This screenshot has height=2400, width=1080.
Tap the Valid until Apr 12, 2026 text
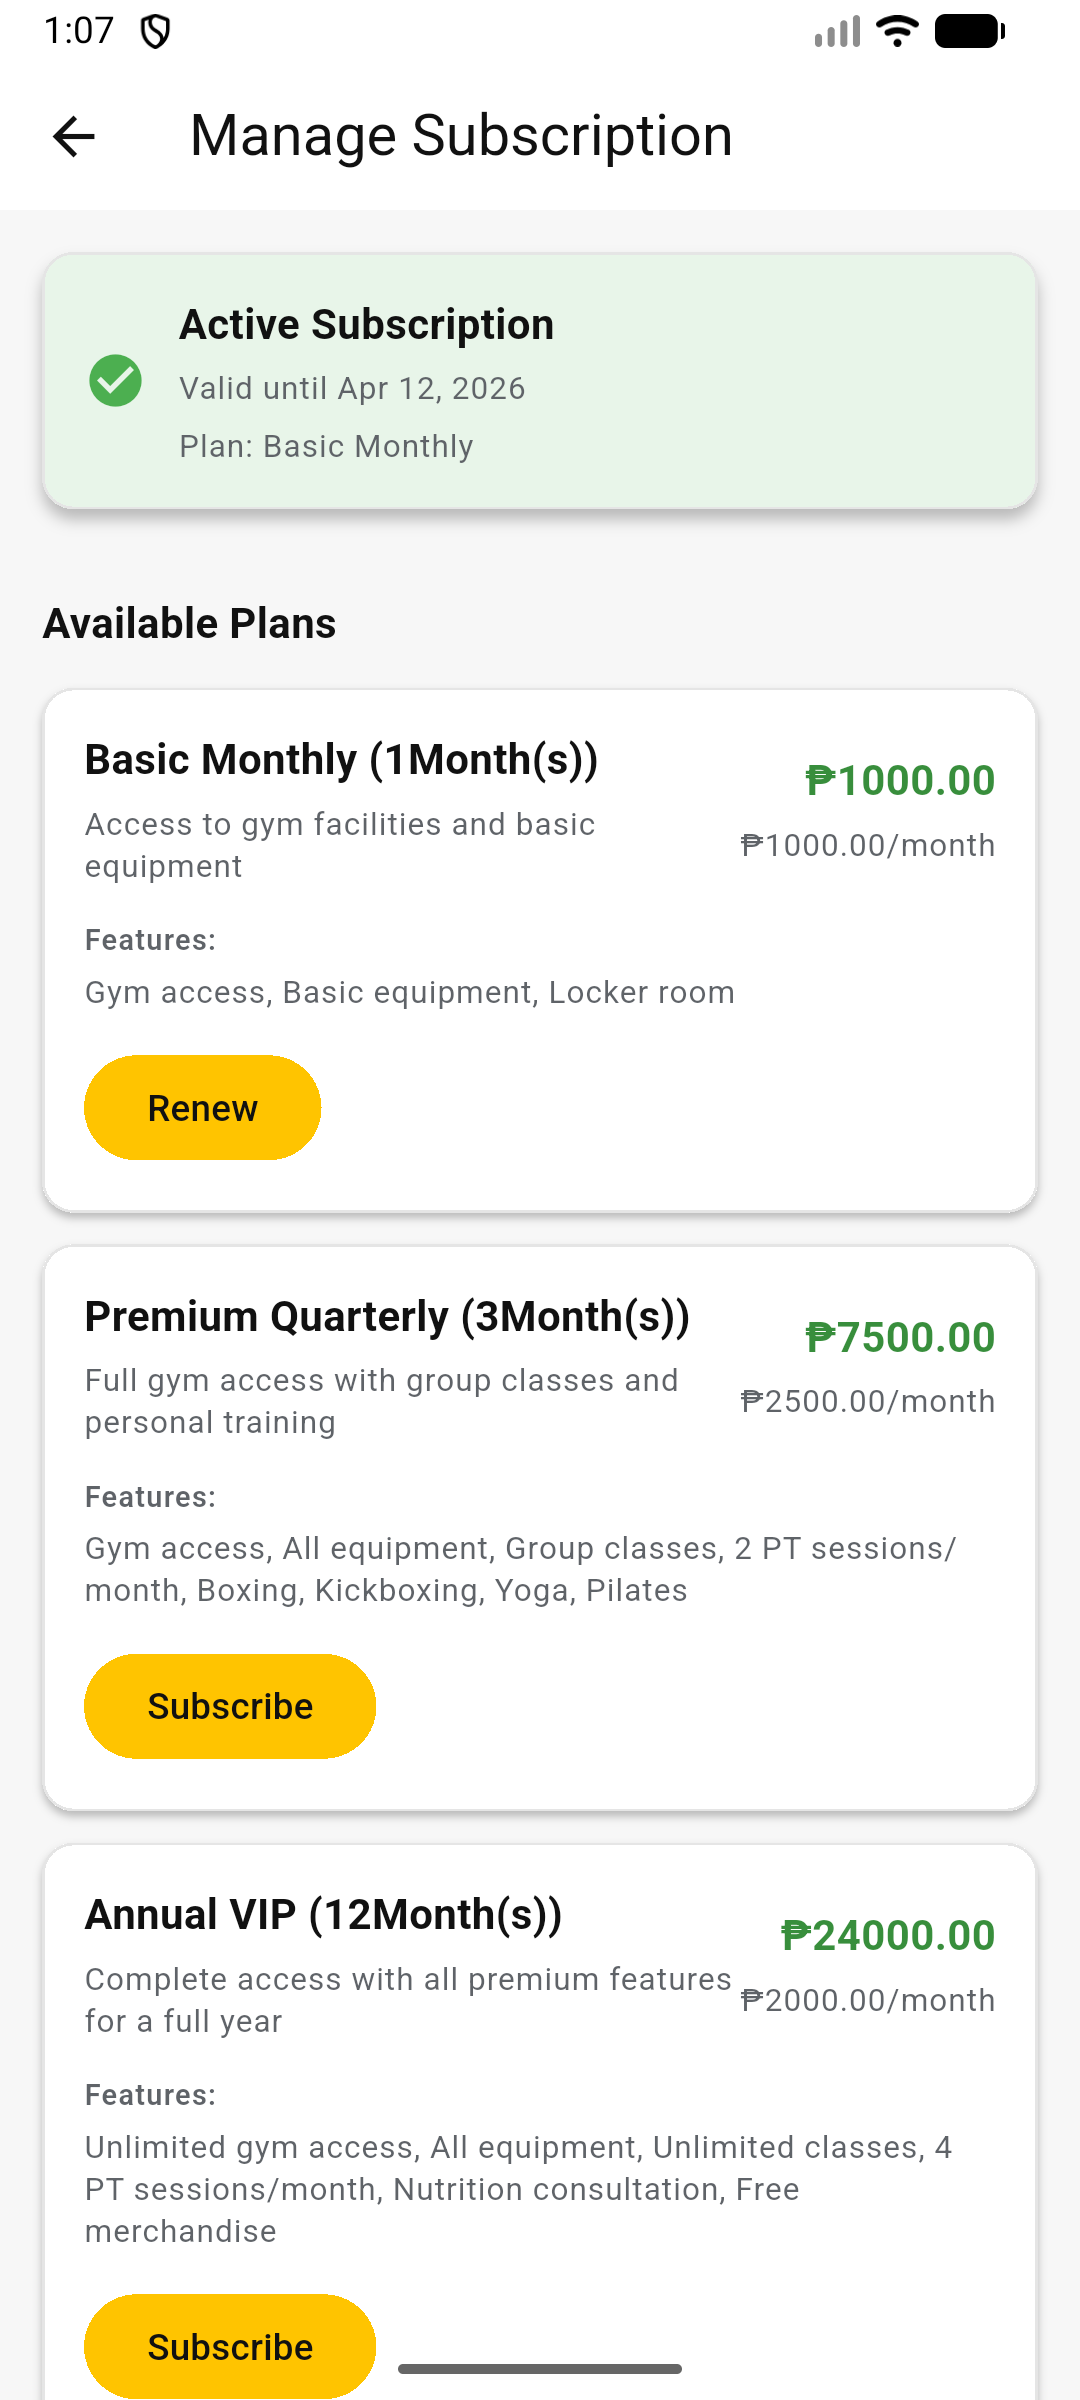352,388
